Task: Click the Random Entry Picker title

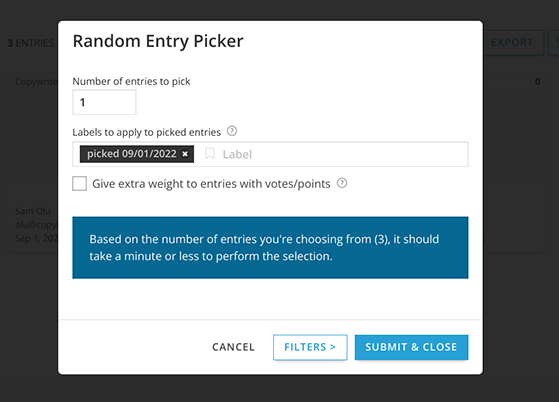Action: pyautogui.click(x=158, y=41)
